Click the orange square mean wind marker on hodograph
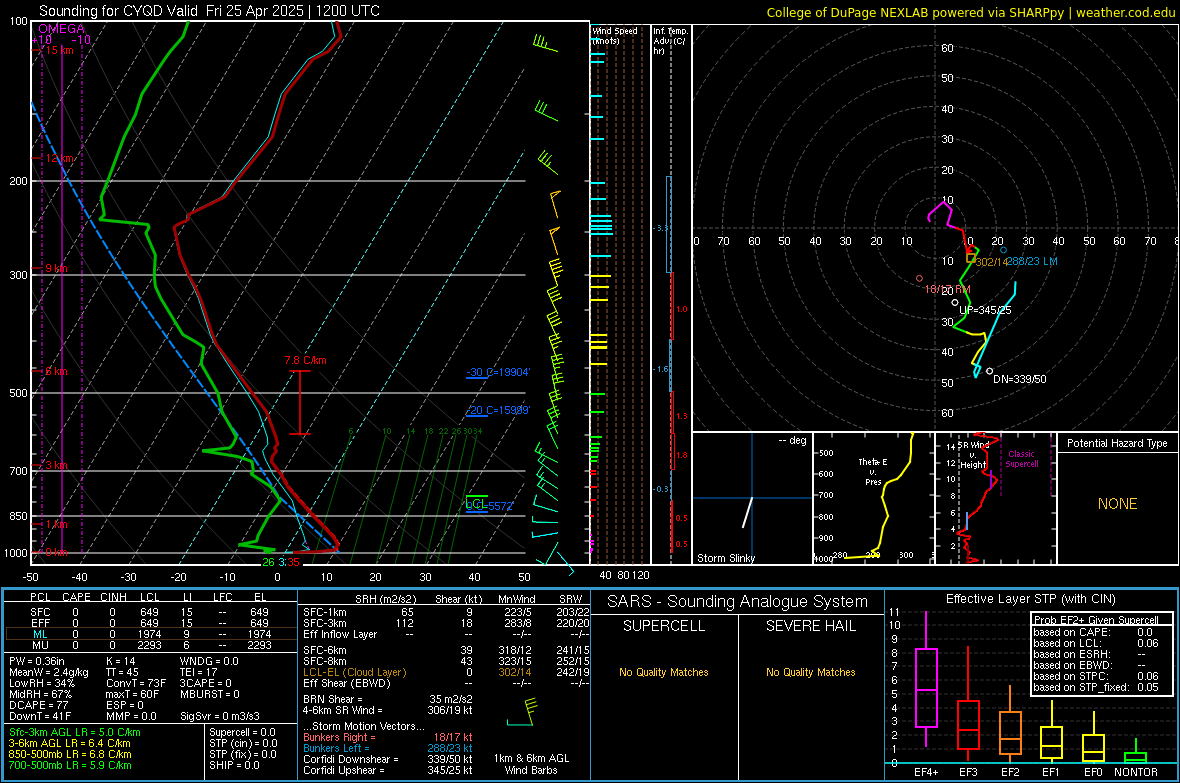The image size is (1180, 783). click(971, 258)
